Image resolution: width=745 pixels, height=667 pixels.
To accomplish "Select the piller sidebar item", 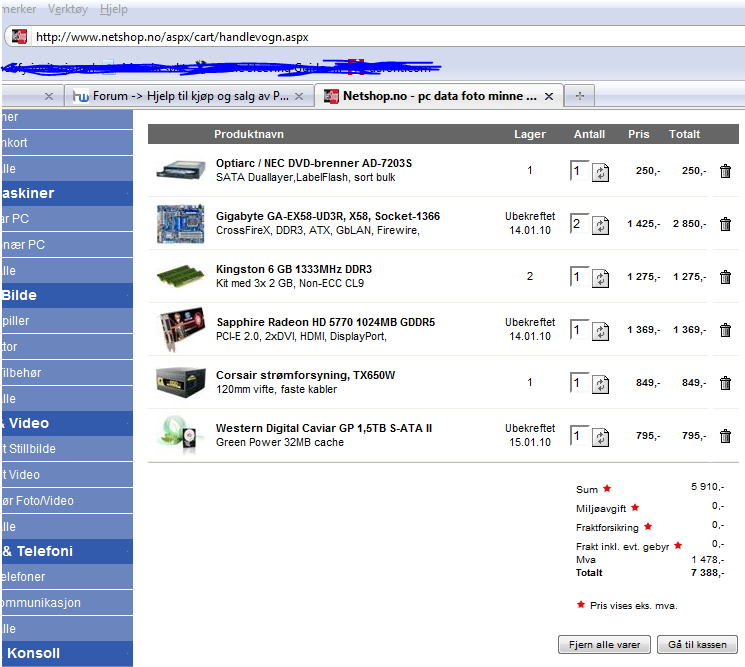I will [x=67, y=321].
